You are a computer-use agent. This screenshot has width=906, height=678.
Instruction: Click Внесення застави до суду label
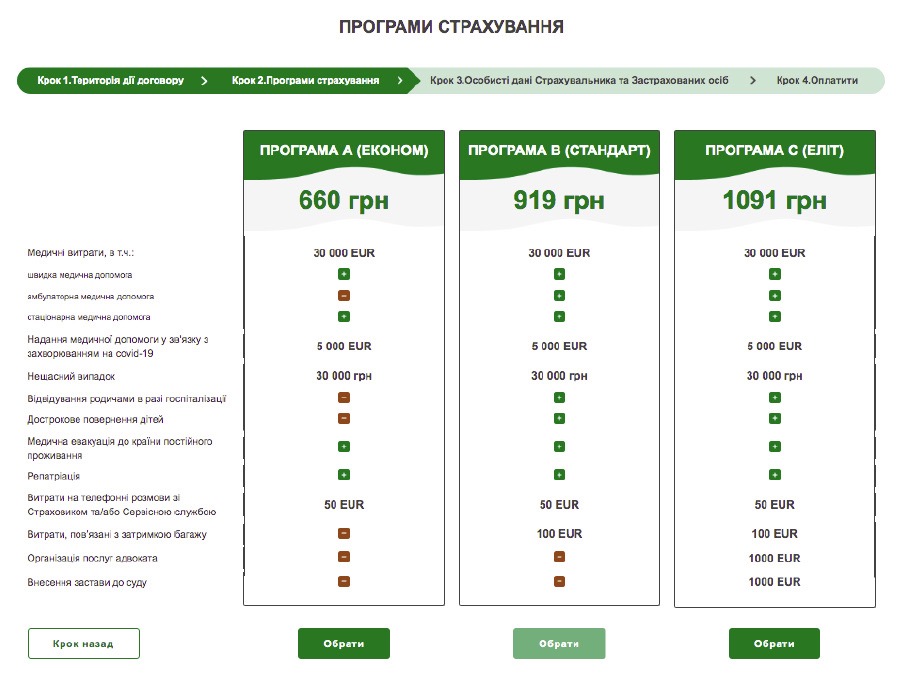point(87,583)
